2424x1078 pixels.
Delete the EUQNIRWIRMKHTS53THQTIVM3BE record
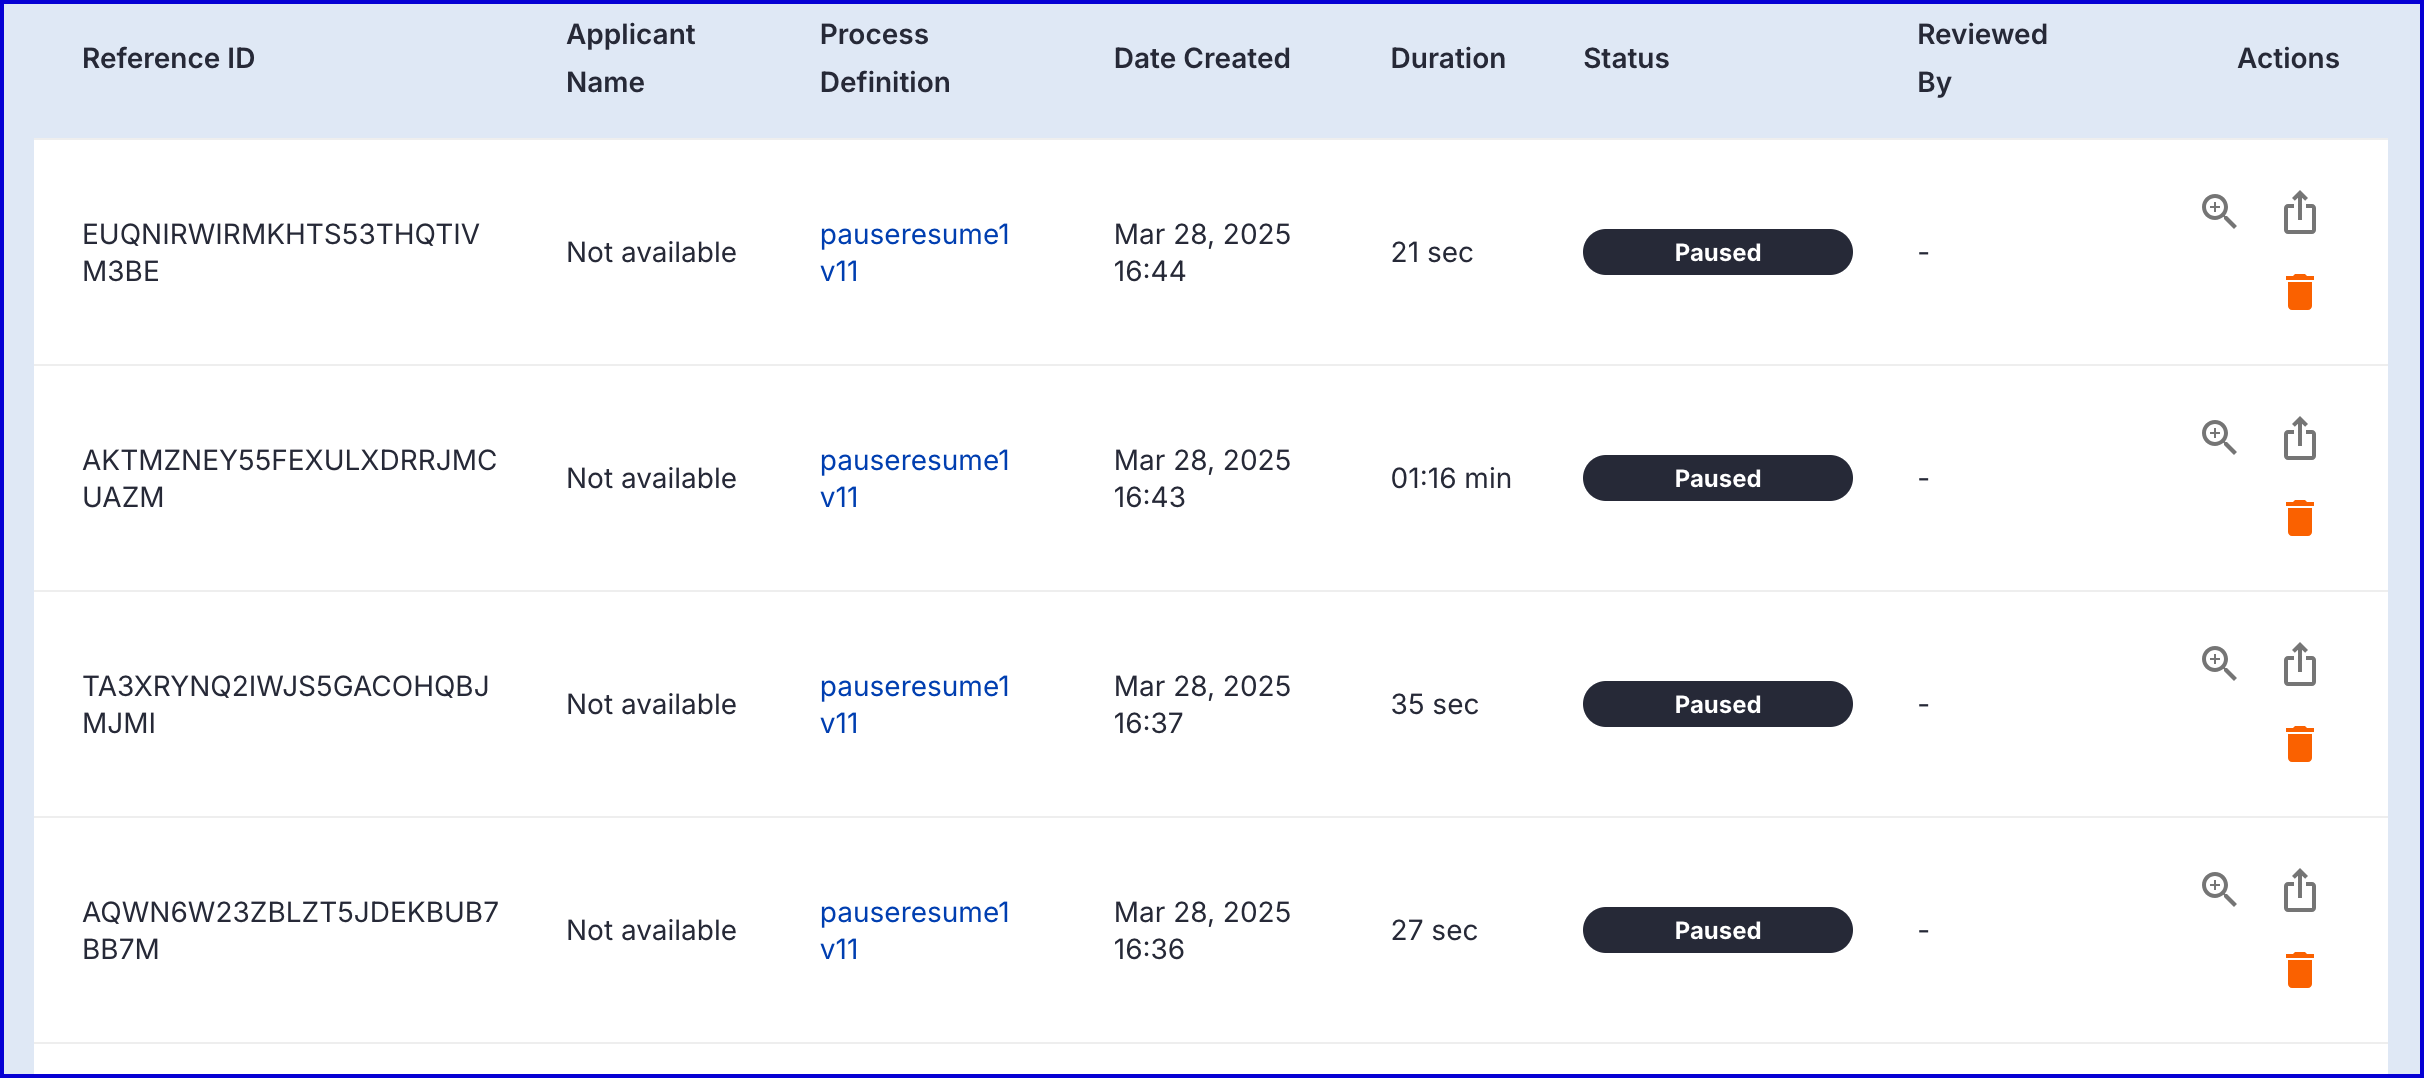point(2299,292)
